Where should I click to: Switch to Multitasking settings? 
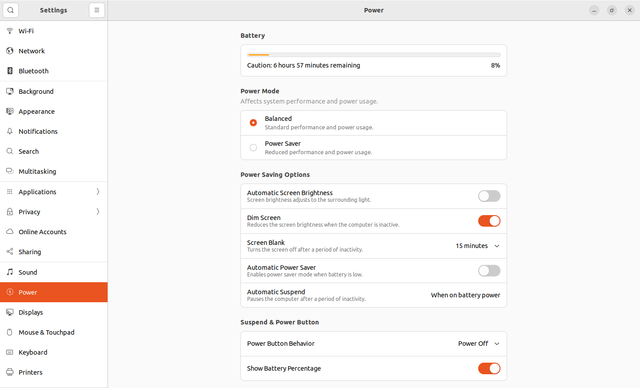(x=54, y=171)
